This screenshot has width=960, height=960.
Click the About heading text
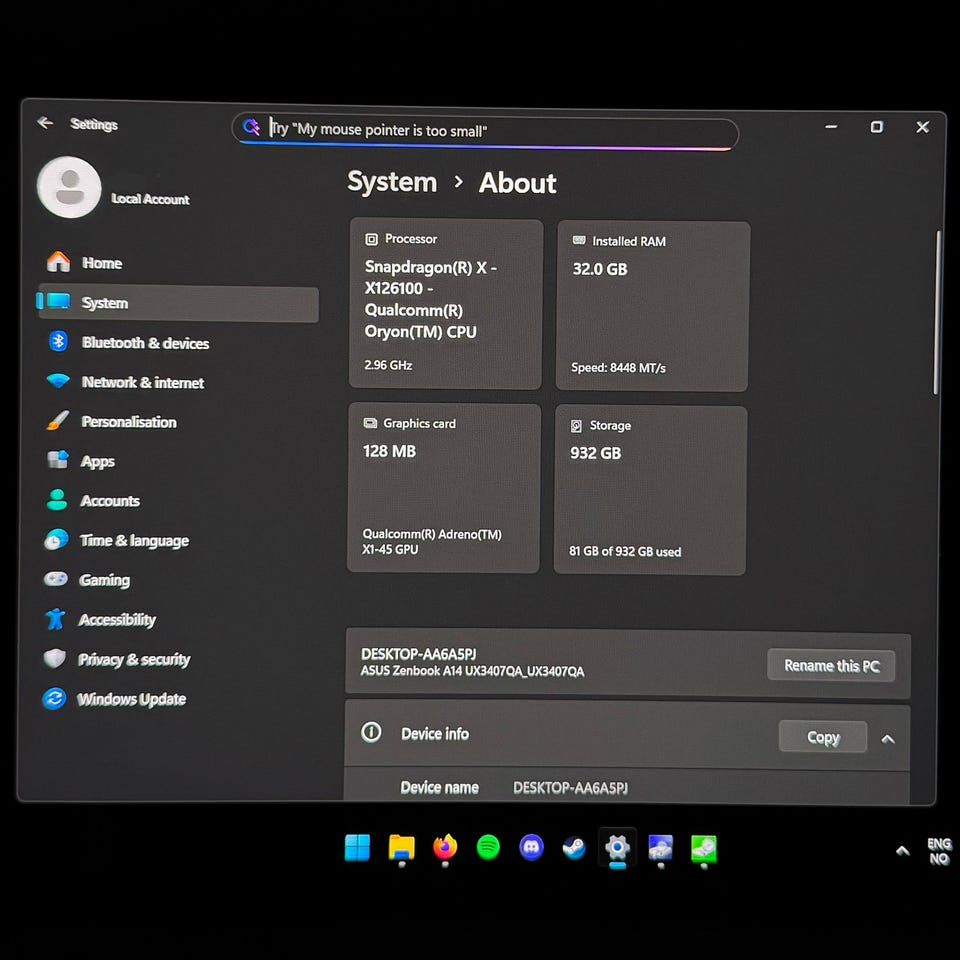[x=517, y=183]
